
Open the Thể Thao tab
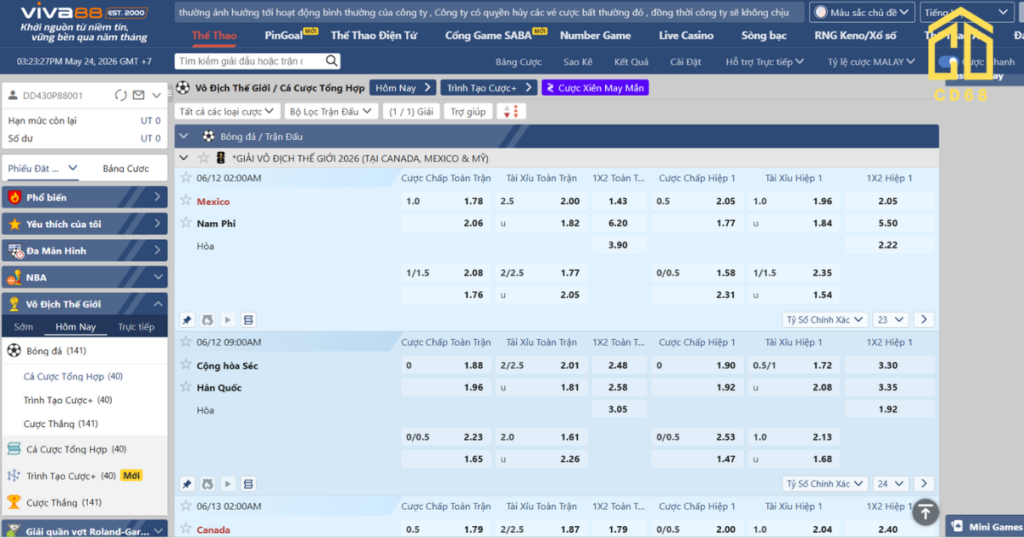tap(214, 35)
